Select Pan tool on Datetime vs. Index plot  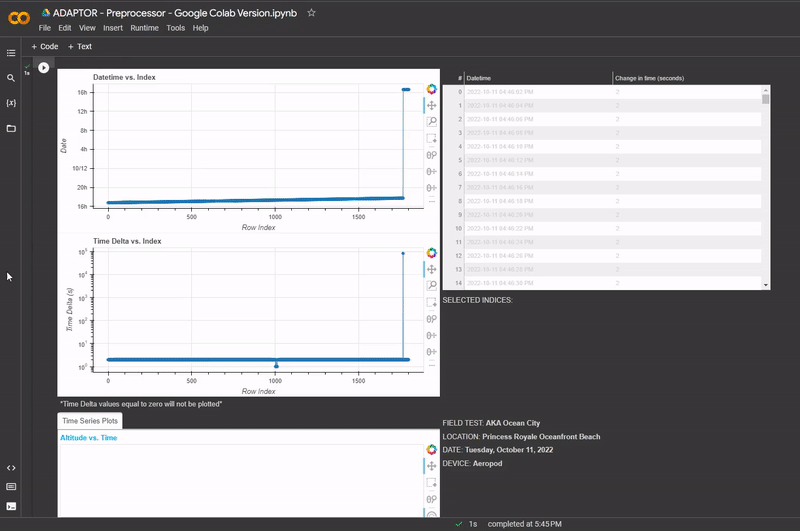[432, 106]
